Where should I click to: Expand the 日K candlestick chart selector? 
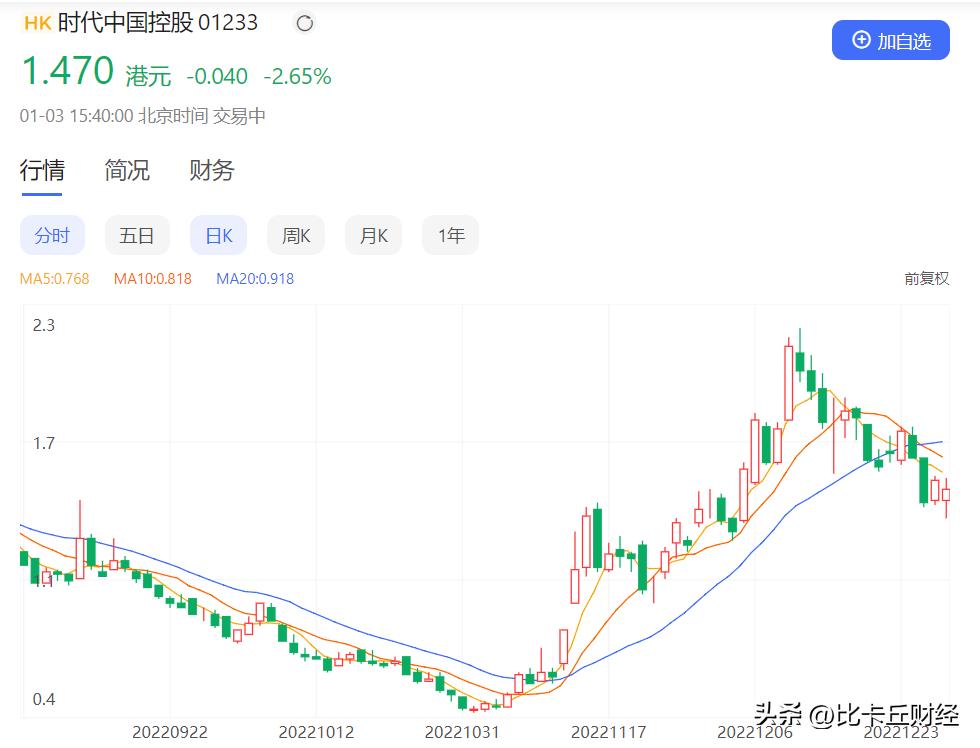click(x=218, y=234)
